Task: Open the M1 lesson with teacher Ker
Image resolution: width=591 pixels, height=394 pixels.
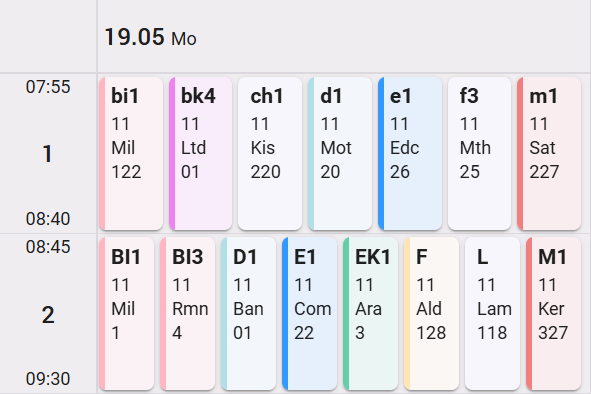Action: tap(554, 313)
